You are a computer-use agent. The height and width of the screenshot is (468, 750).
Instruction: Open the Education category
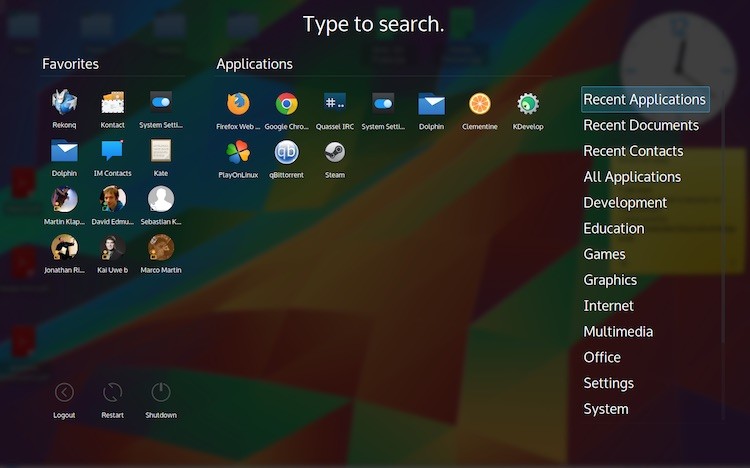(x=614, y=229)
